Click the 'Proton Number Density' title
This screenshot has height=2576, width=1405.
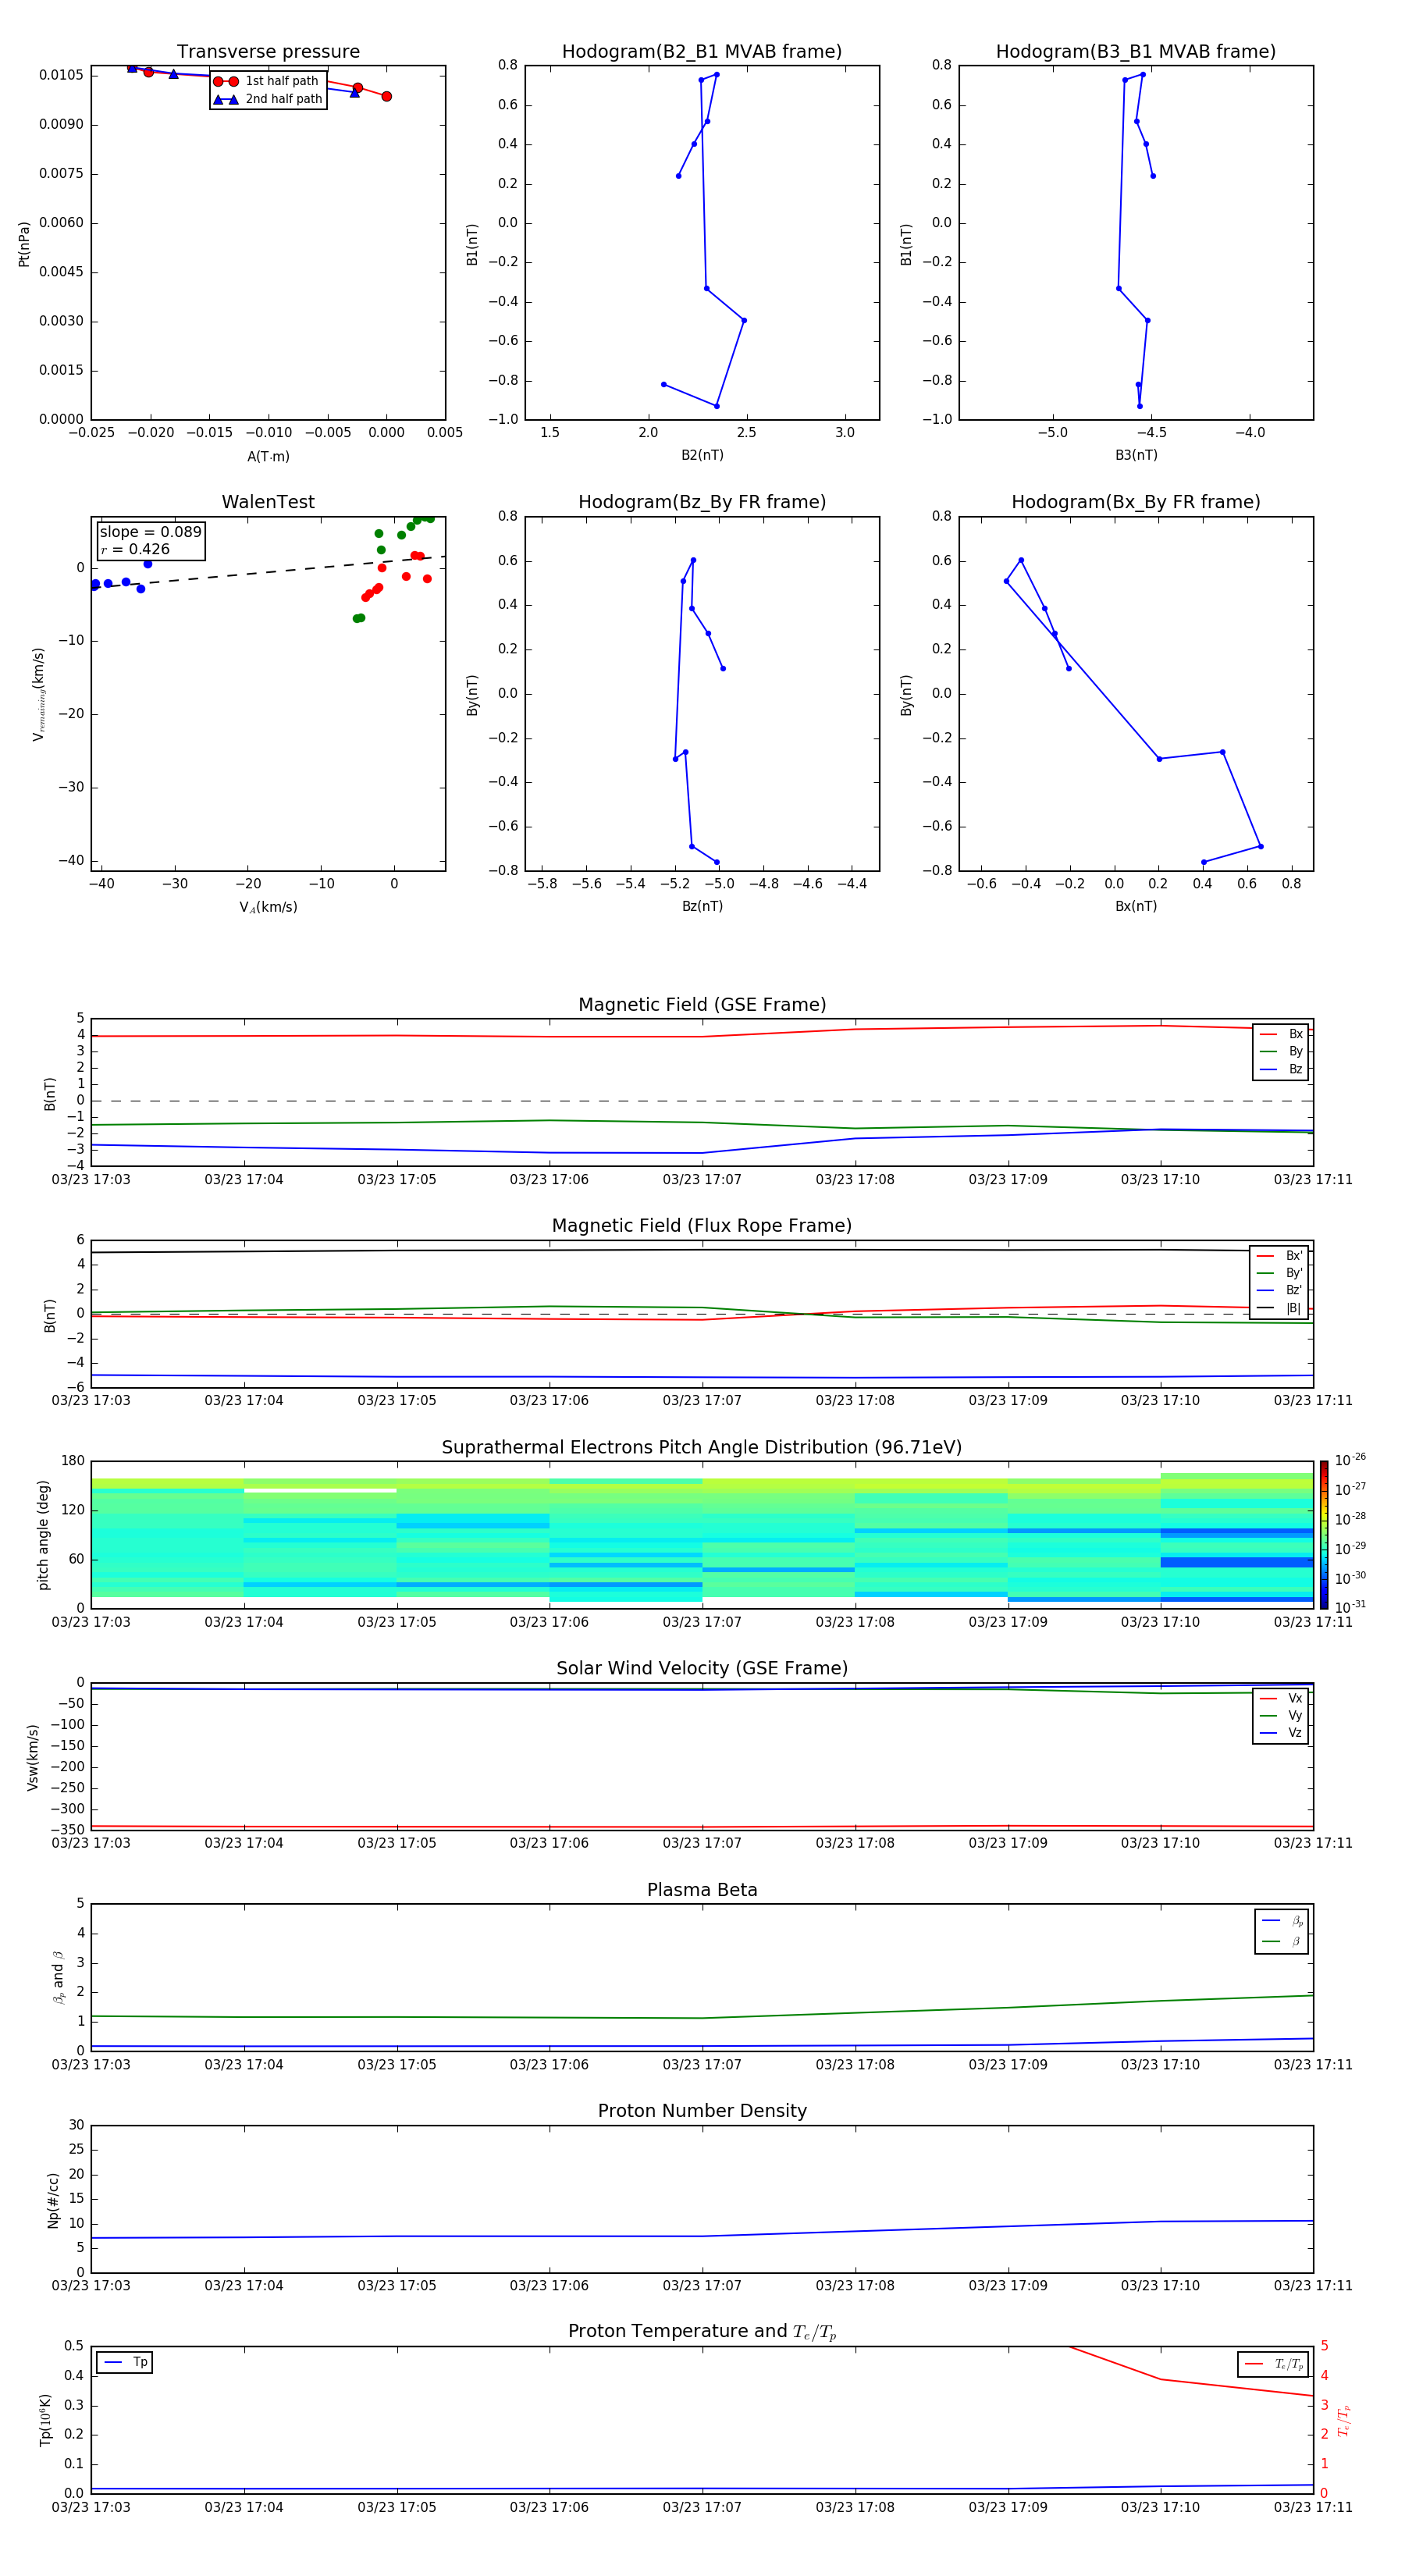(701, 2111)
